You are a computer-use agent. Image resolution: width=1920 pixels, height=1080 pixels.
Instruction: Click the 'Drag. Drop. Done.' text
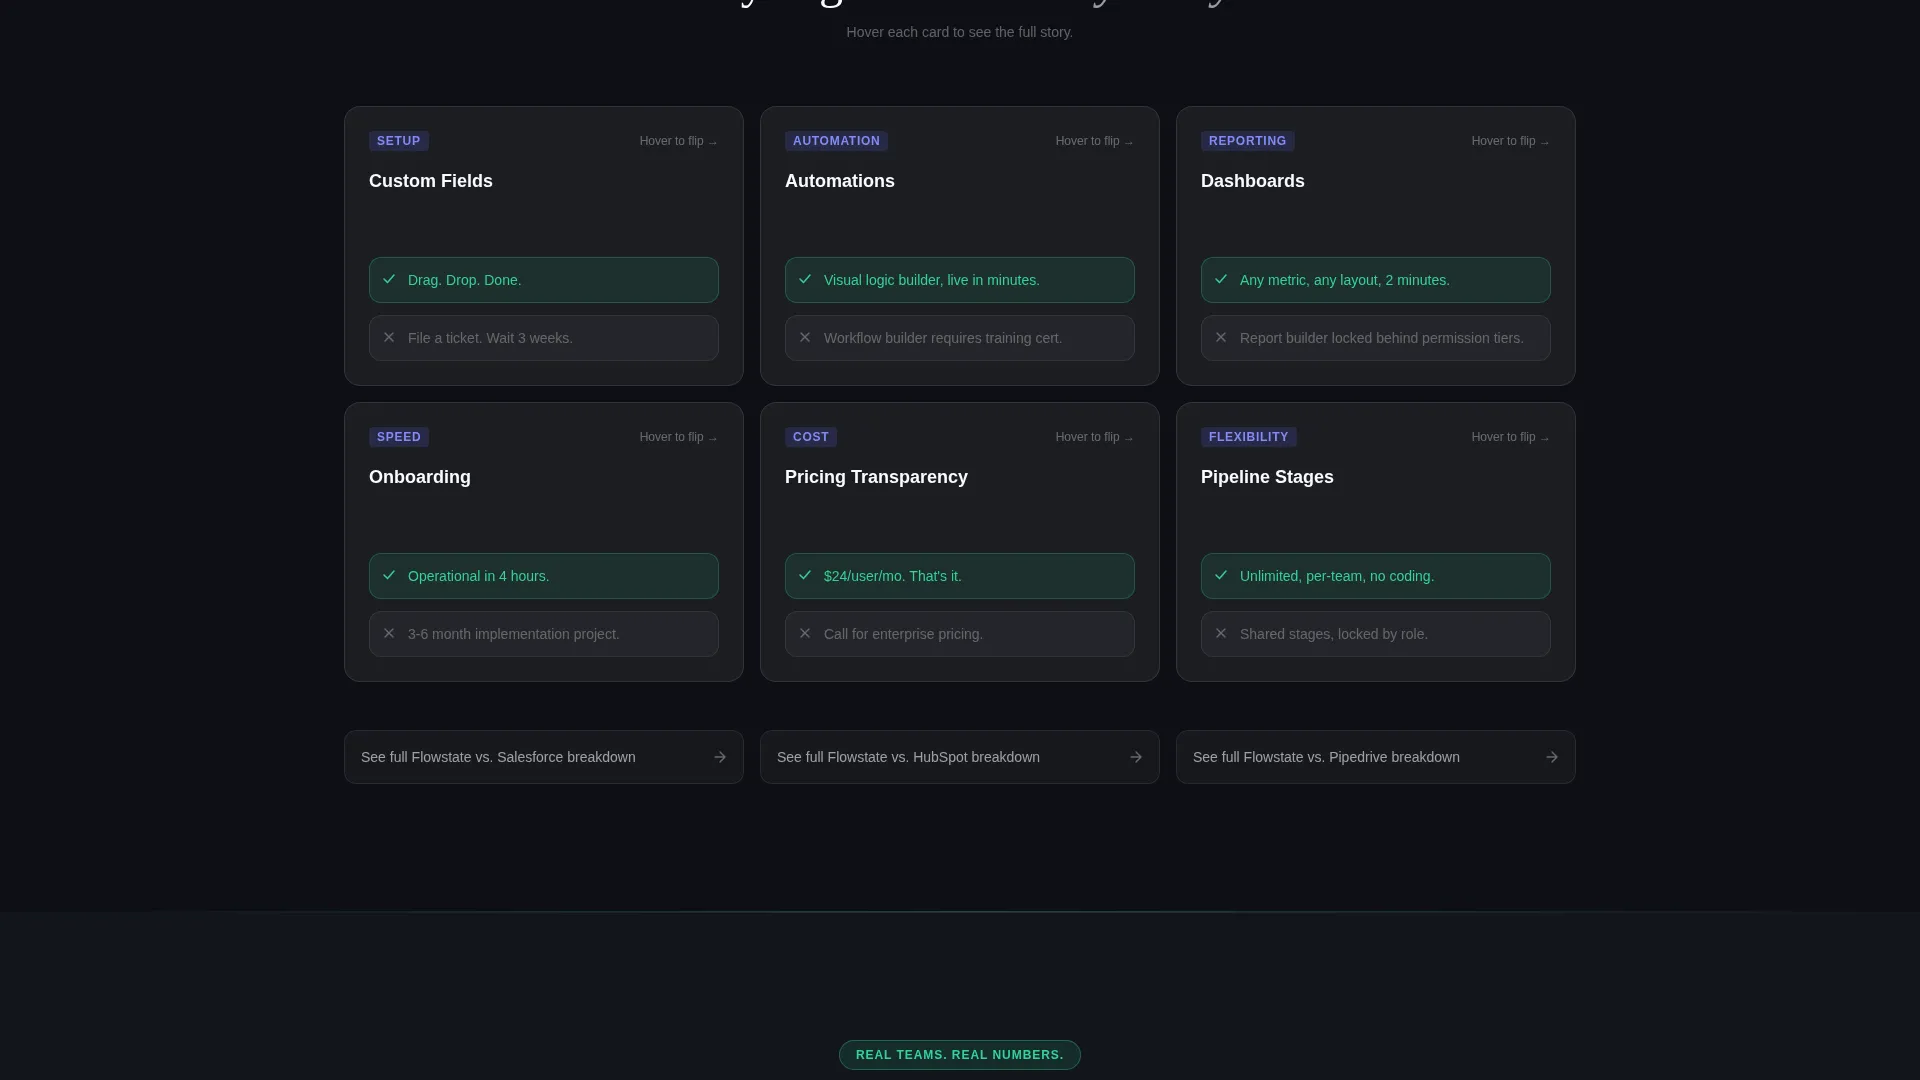(465, 280)
